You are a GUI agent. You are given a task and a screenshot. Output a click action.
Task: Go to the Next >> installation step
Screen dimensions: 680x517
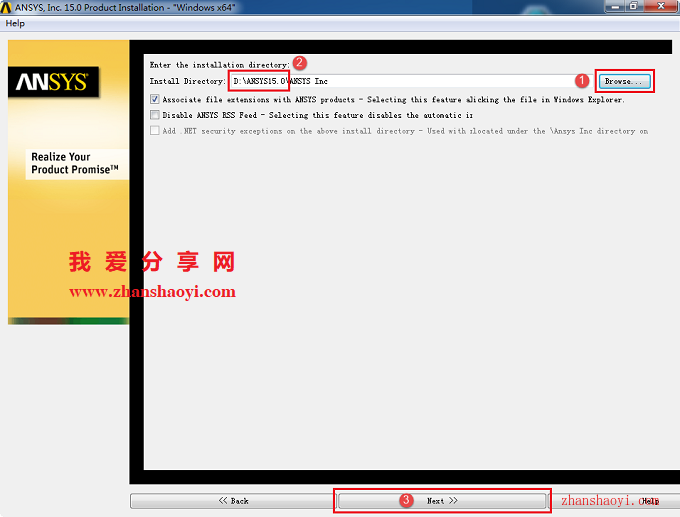click(441, 501)
